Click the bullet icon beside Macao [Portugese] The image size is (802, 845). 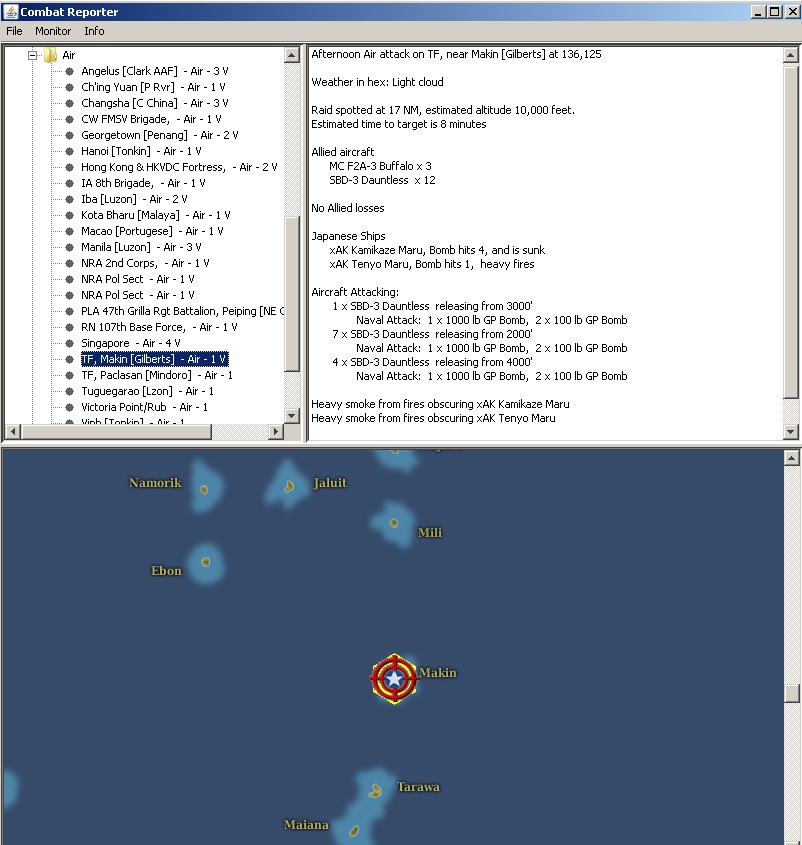[x=69, y=231]
